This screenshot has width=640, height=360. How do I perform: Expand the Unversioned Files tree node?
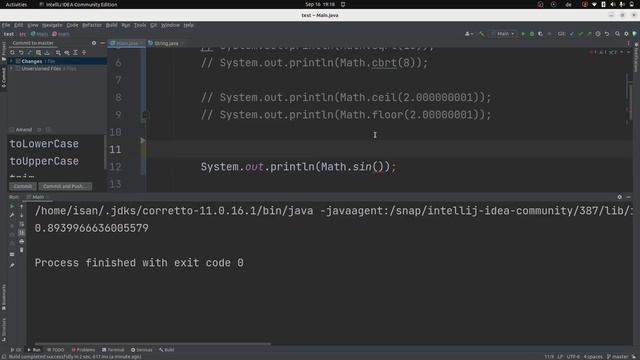[x=11, y=69]
